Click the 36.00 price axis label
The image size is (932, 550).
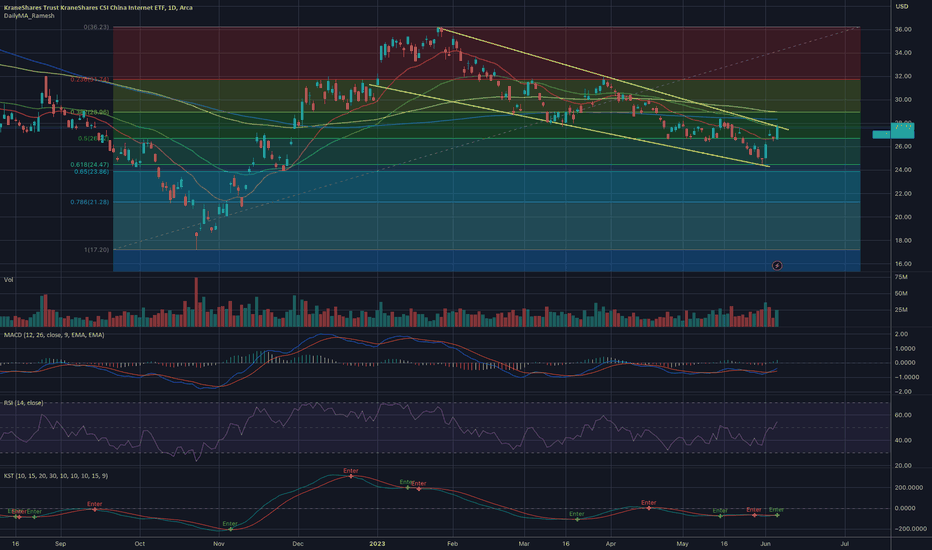pyautogui.click(x=903, y=29)
